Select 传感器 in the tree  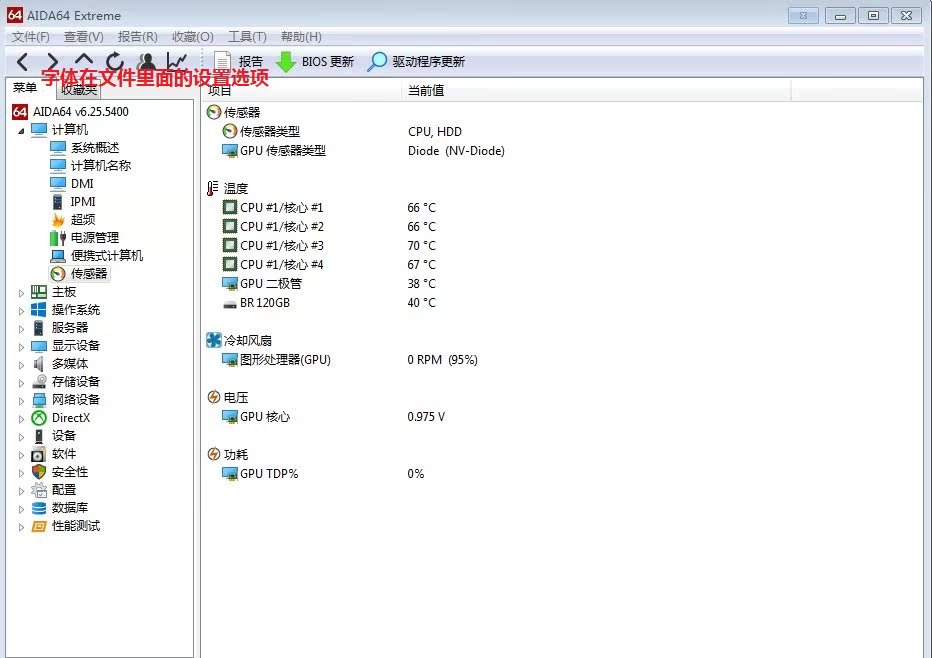point(79,273)
